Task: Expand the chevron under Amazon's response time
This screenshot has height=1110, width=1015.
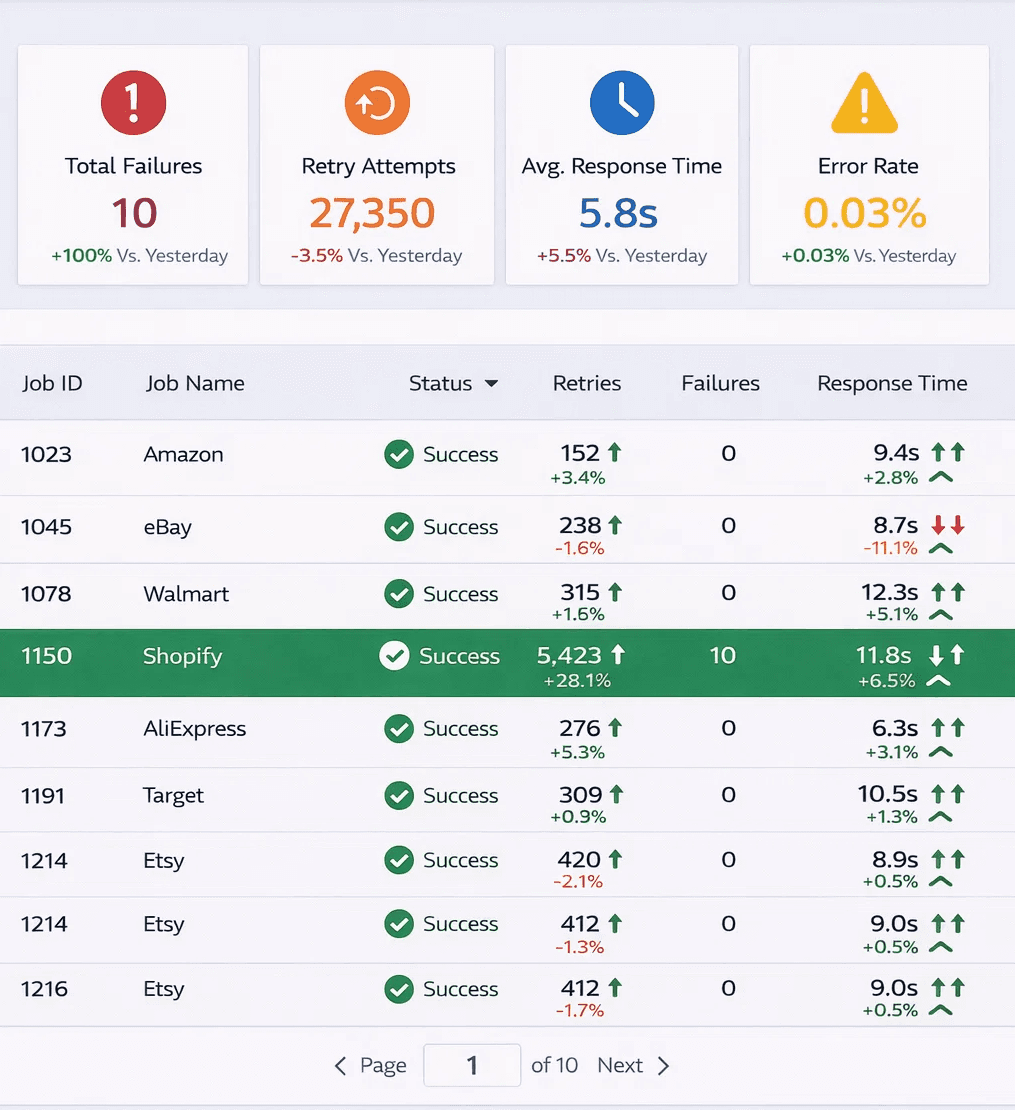Action: pos(941,477)
